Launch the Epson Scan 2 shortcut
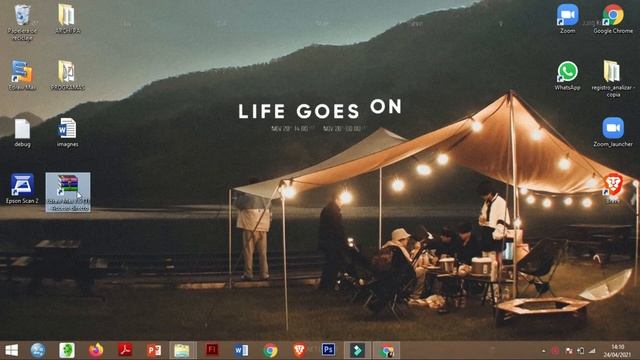 coord(22,188)
